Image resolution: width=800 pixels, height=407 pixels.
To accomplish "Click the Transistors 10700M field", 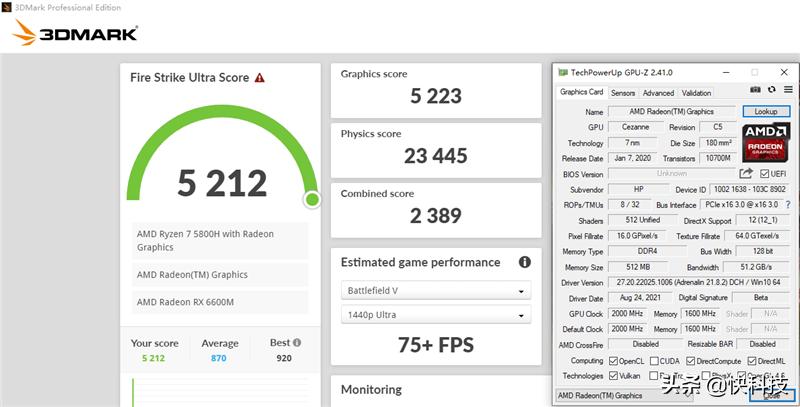I will [x=718, y=158].
